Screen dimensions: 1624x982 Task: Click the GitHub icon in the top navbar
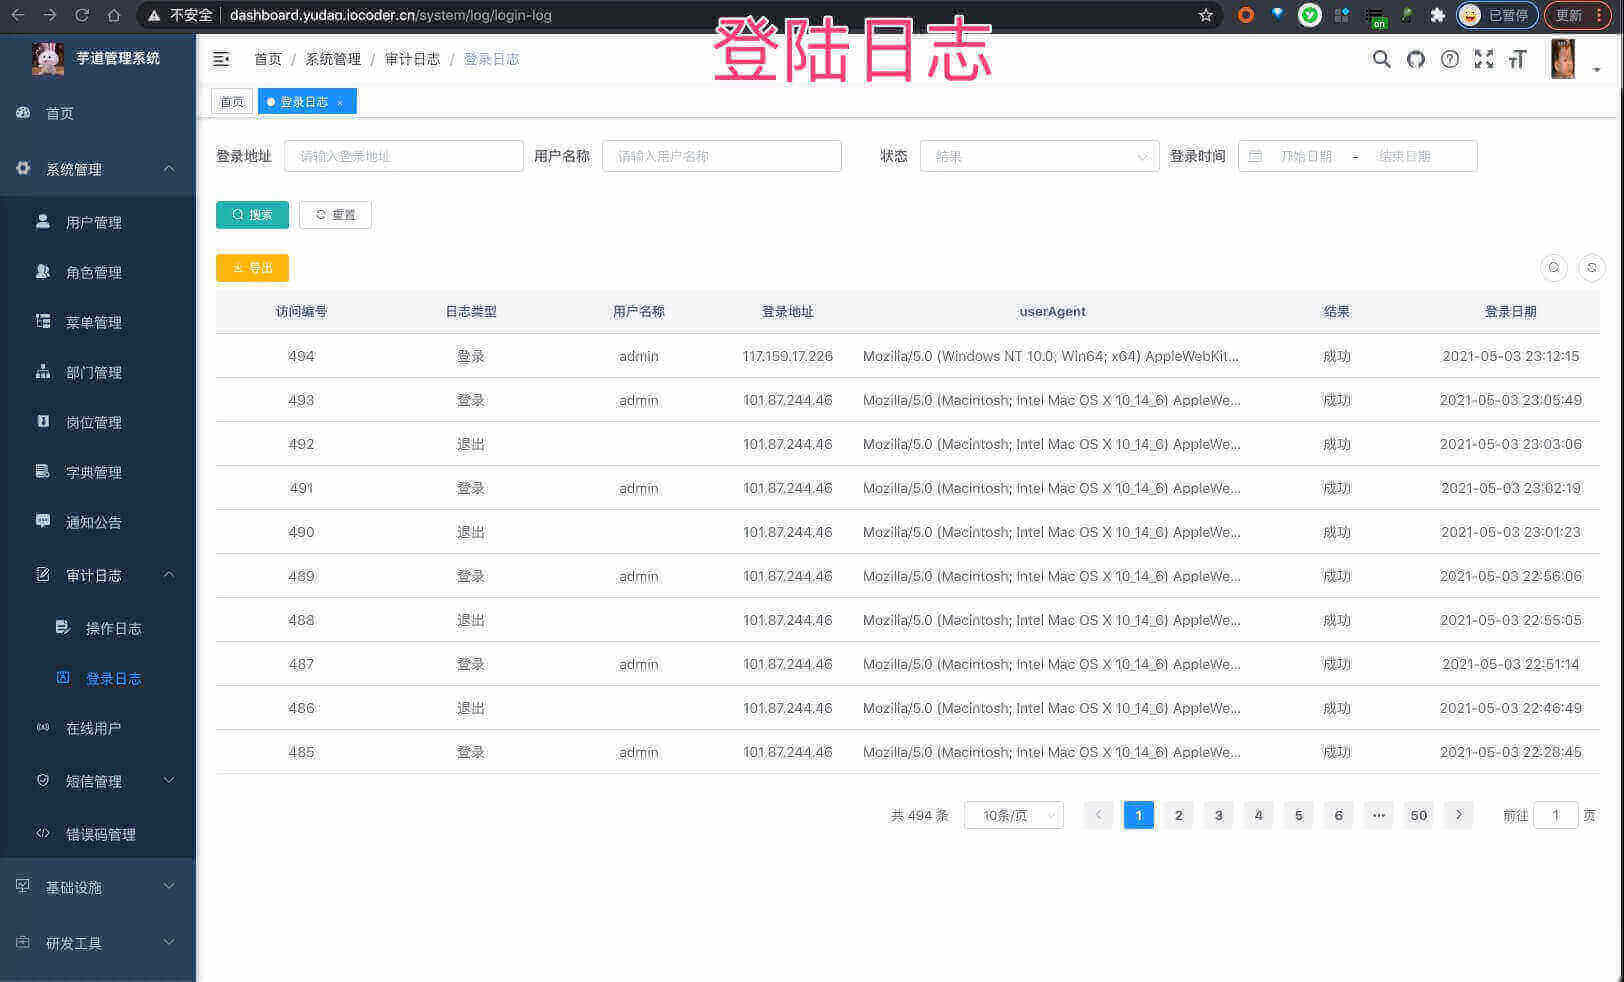(x=1416, y=59)
